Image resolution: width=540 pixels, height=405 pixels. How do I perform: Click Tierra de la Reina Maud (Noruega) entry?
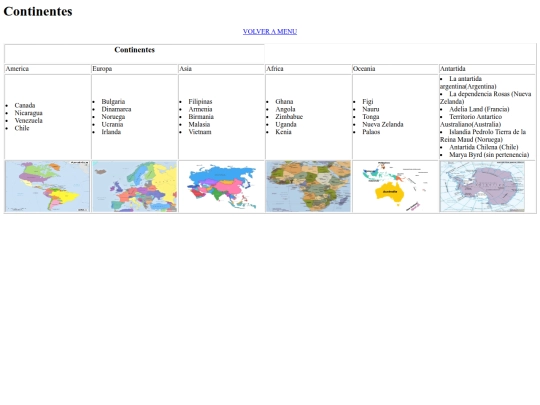pos(483,136)
